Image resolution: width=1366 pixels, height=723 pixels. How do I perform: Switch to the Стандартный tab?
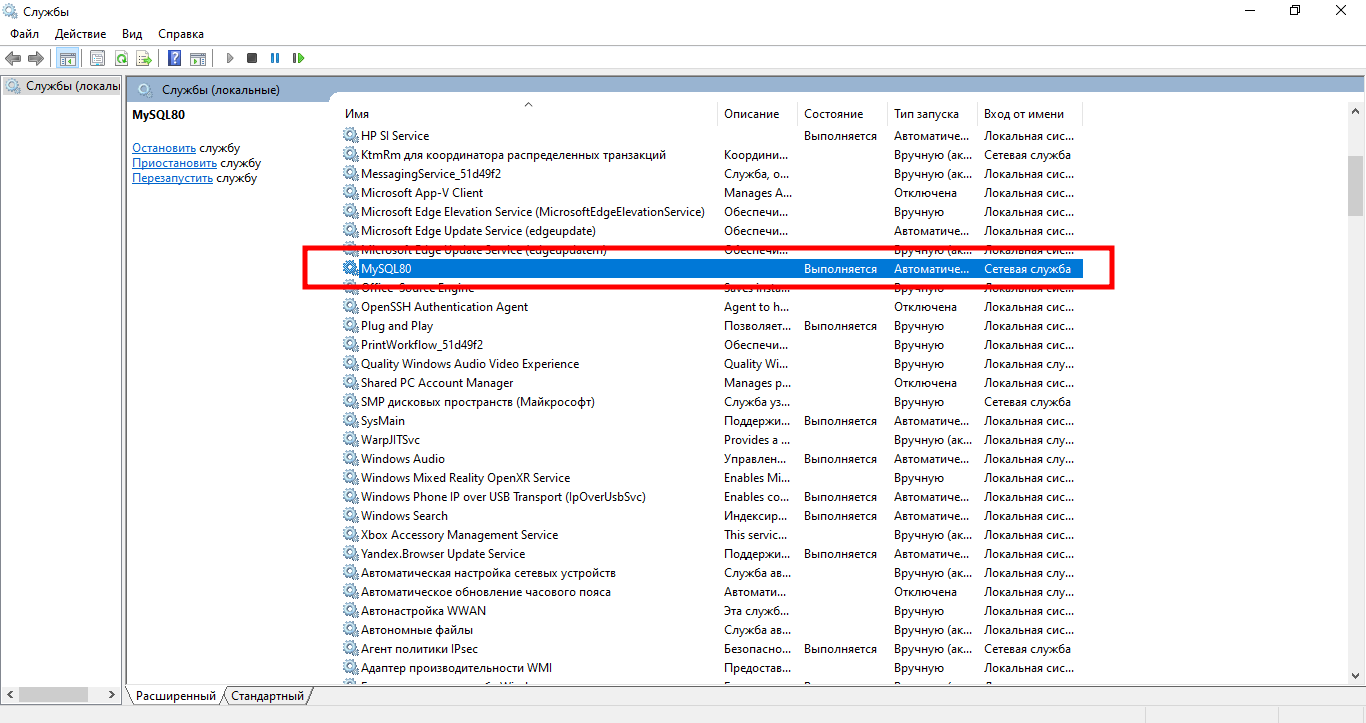268,695
